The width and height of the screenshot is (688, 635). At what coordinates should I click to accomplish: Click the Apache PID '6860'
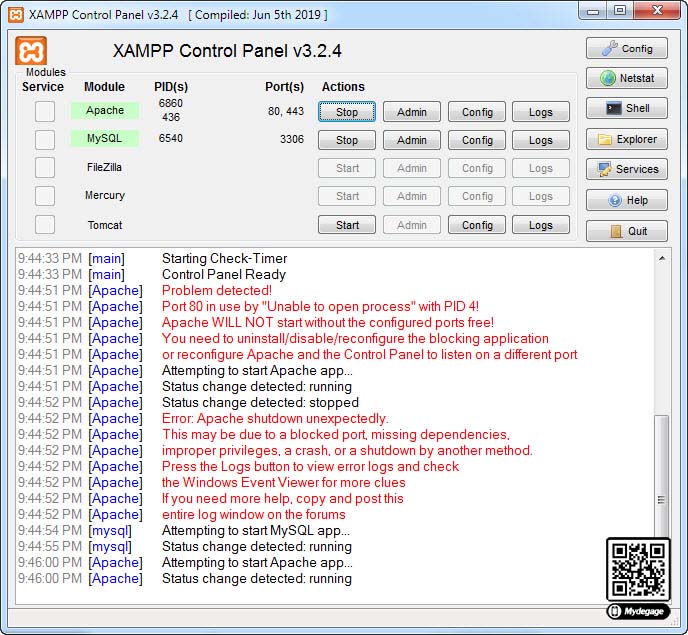point(171,103)
